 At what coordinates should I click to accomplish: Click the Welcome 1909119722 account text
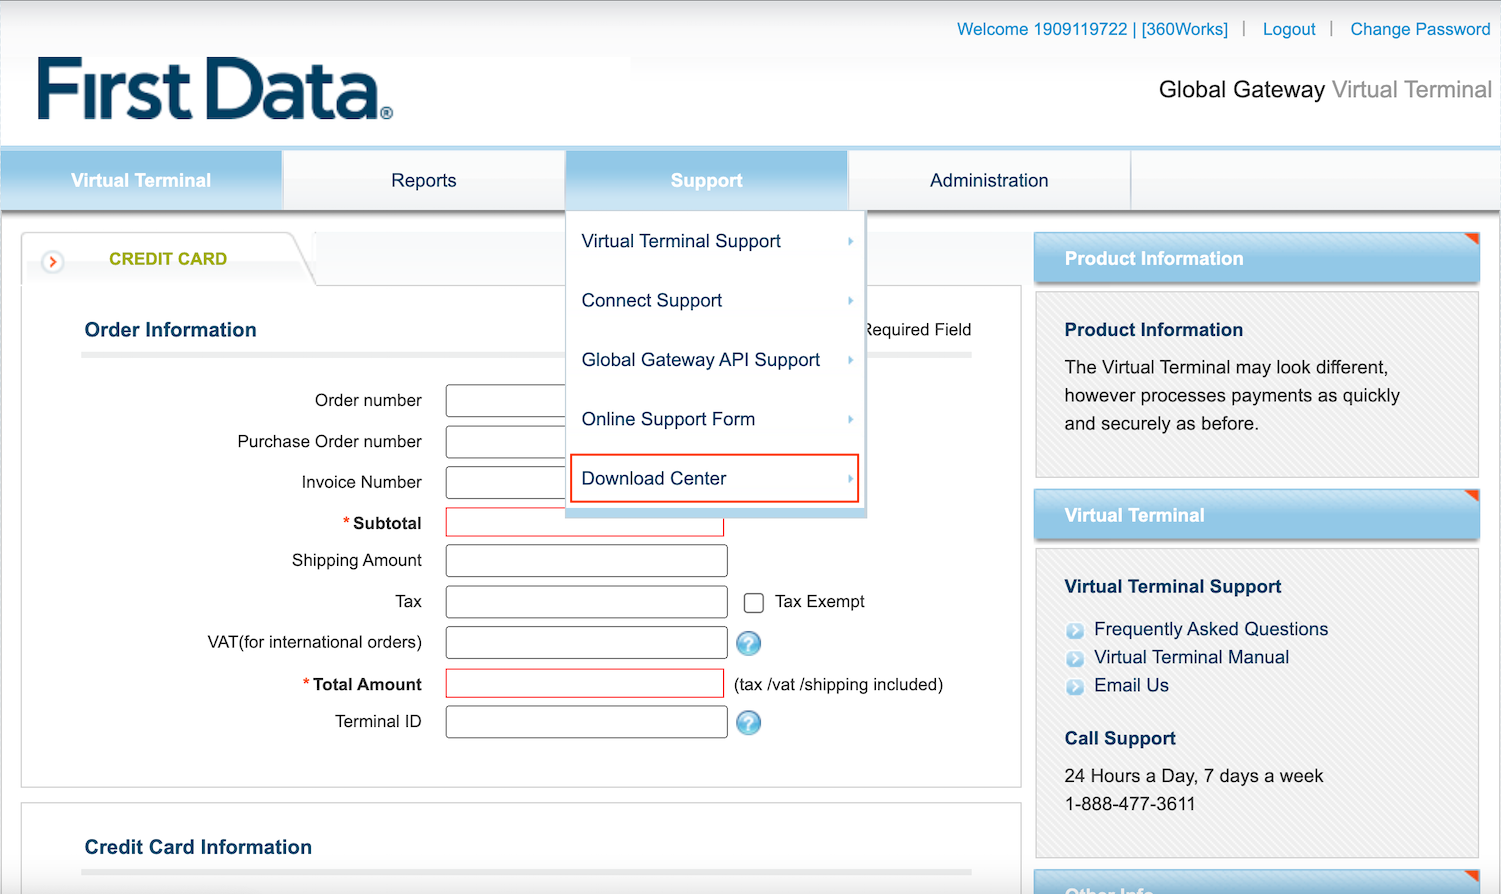click(1092, 29)
